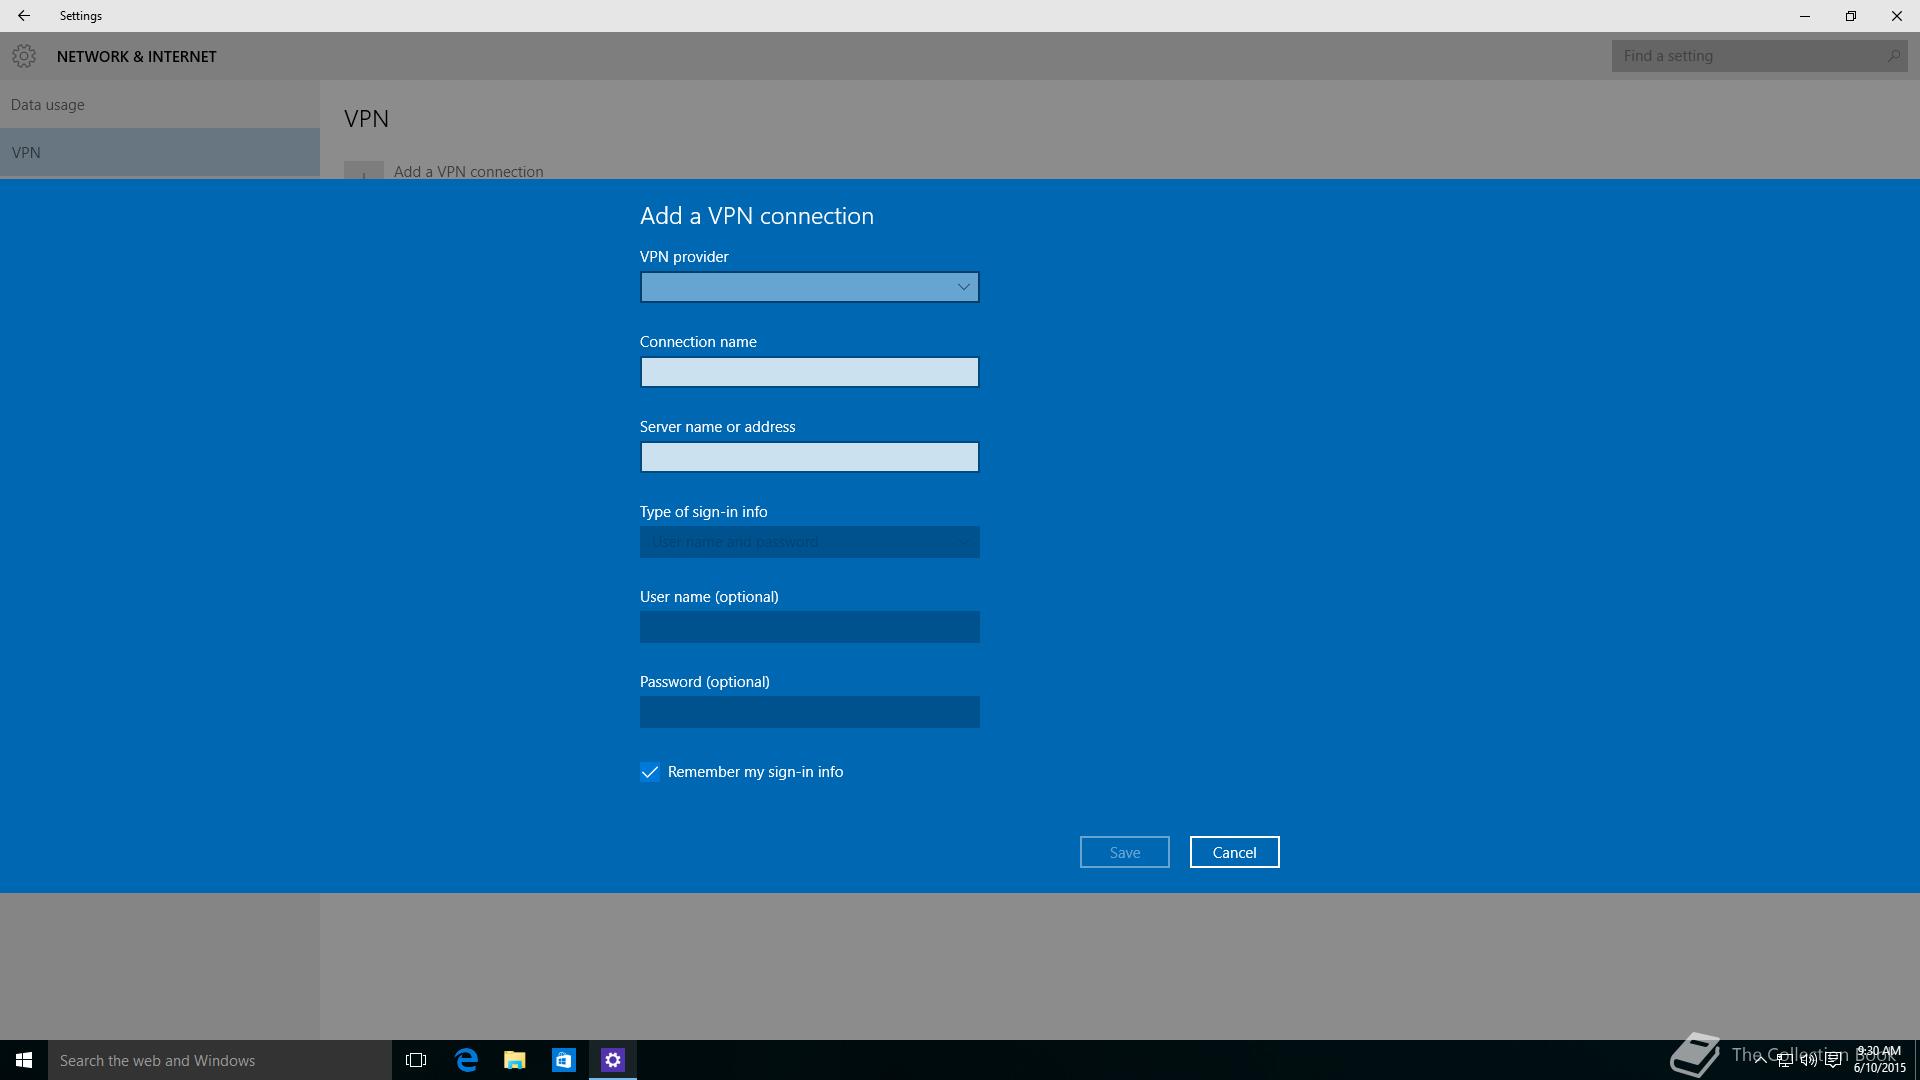Open Microsoft Edge from the taskbar

coord(466,1060)
